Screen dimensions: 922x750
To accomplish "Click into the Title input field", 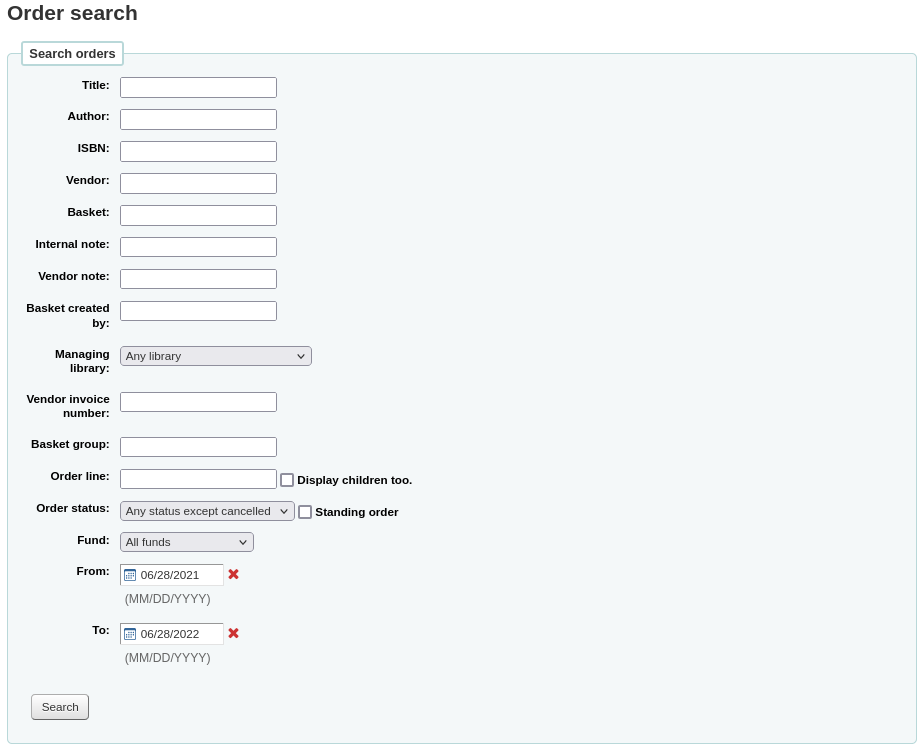I will click(x=198, y=87).
